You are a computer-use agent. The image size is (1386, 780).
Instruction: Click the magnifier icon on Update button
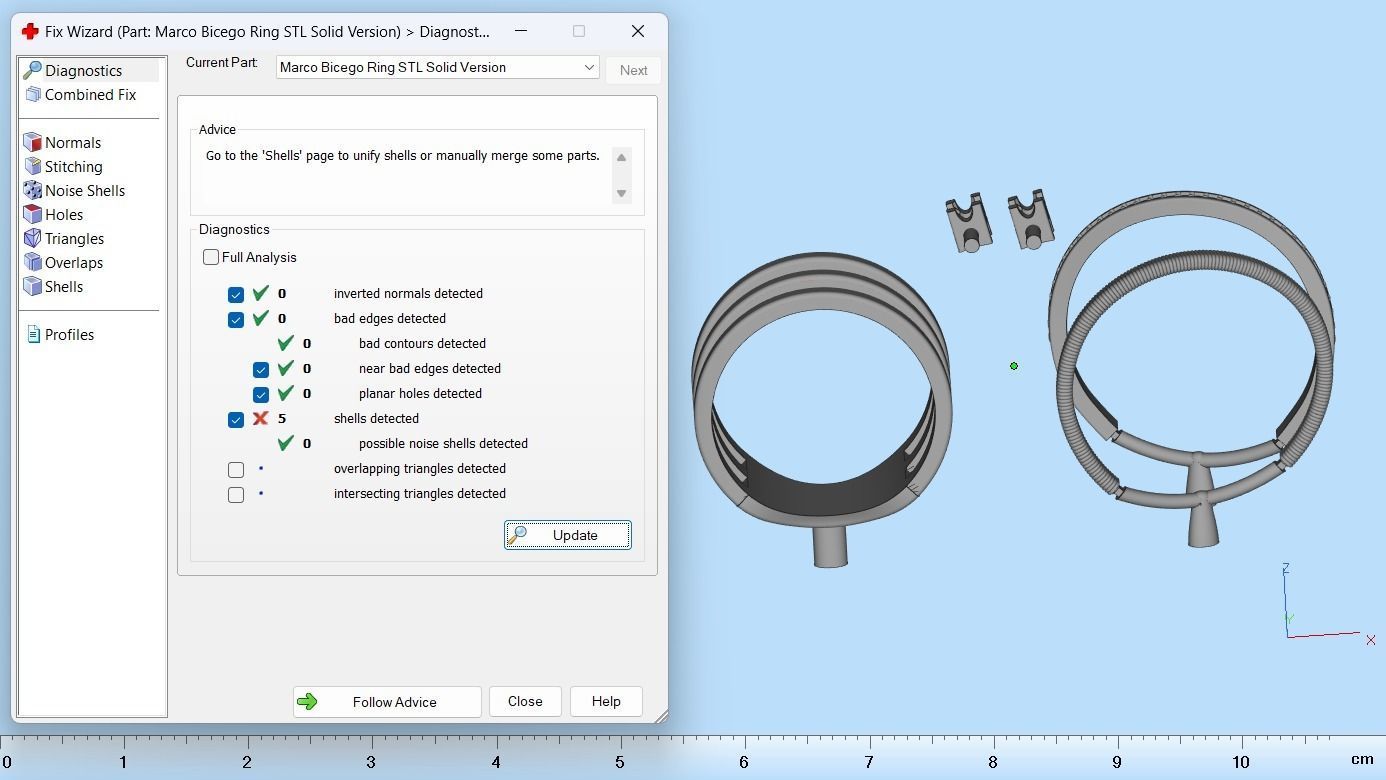[x=517, y=535]
